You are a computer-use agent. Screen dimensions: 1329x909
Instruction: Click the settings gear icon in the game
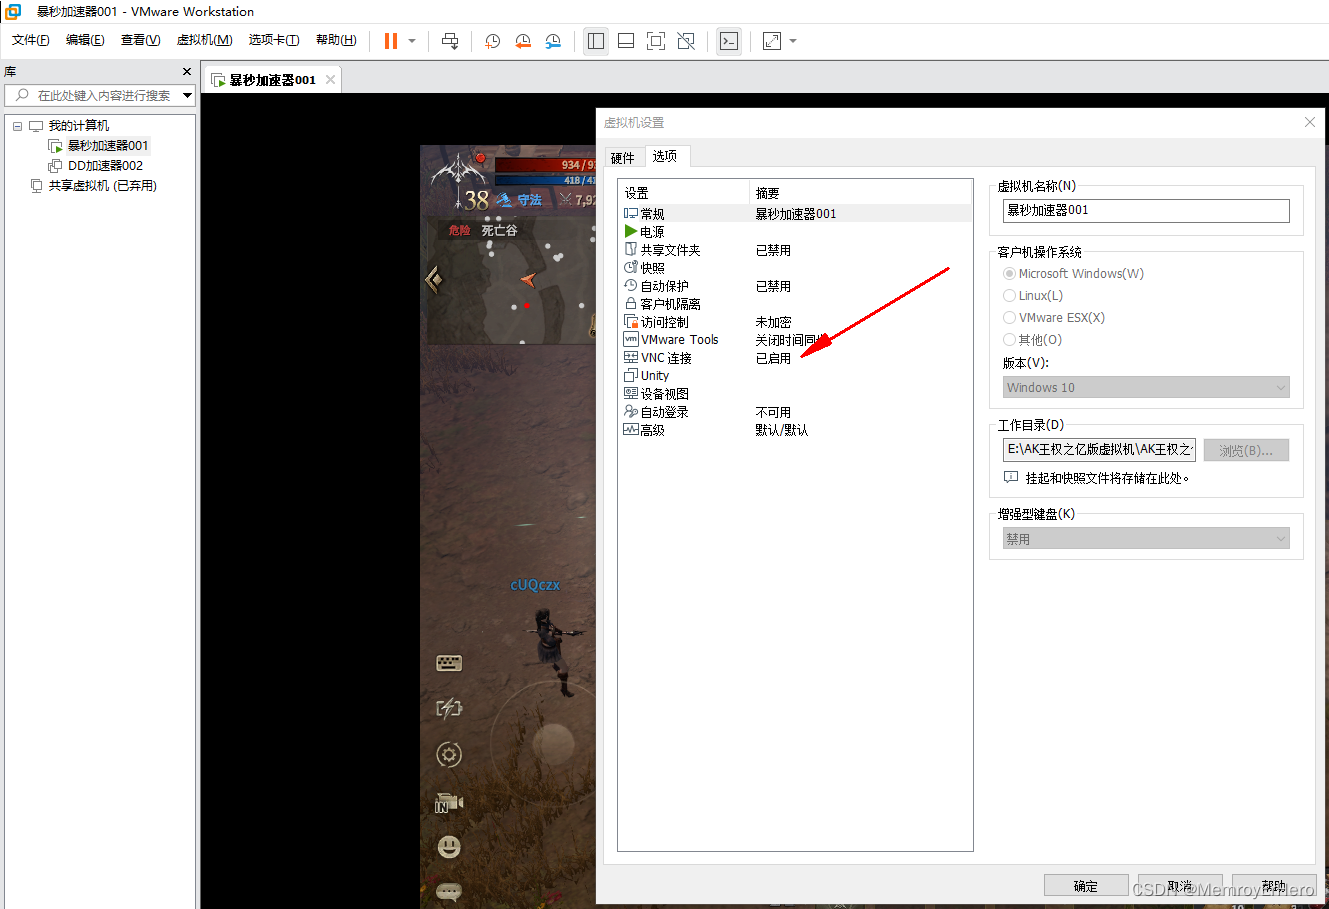tap(449, 755)
